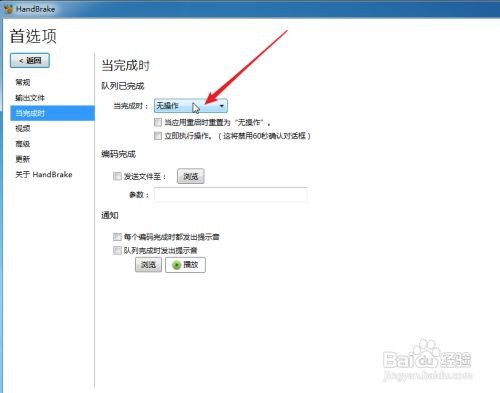Click the HandBrake pineapple icon in title bar
This screenshot has height=393, width=500.
(x=8, y=9)
